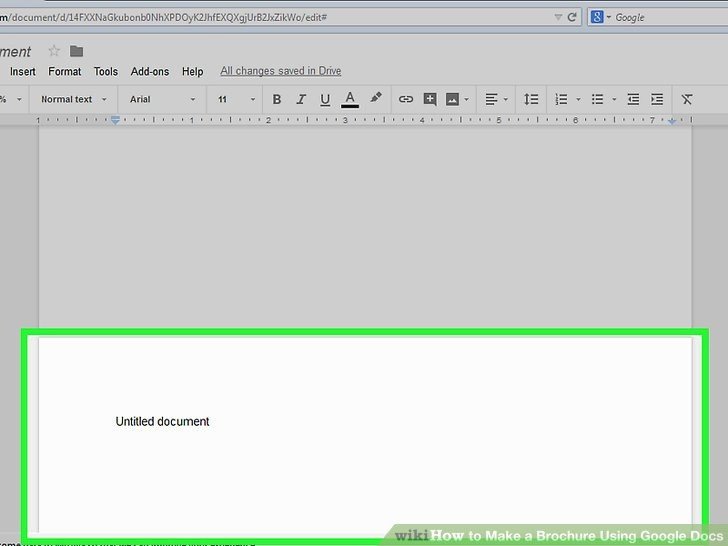Viewport: 728px width, 546px height.
Task: Insert a link with the chain icon
Action: pos(406,99)
